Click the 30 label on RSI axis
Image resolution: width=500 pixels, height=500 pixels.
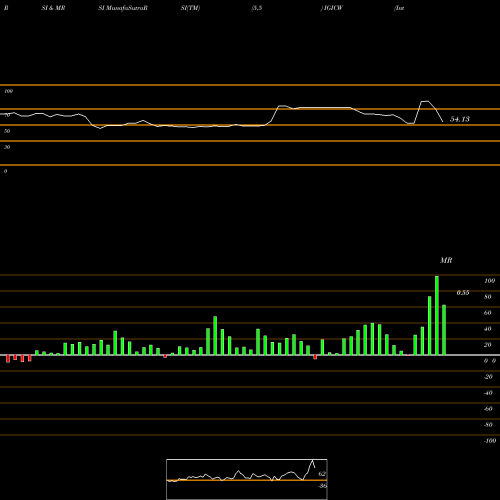point(7,147)
